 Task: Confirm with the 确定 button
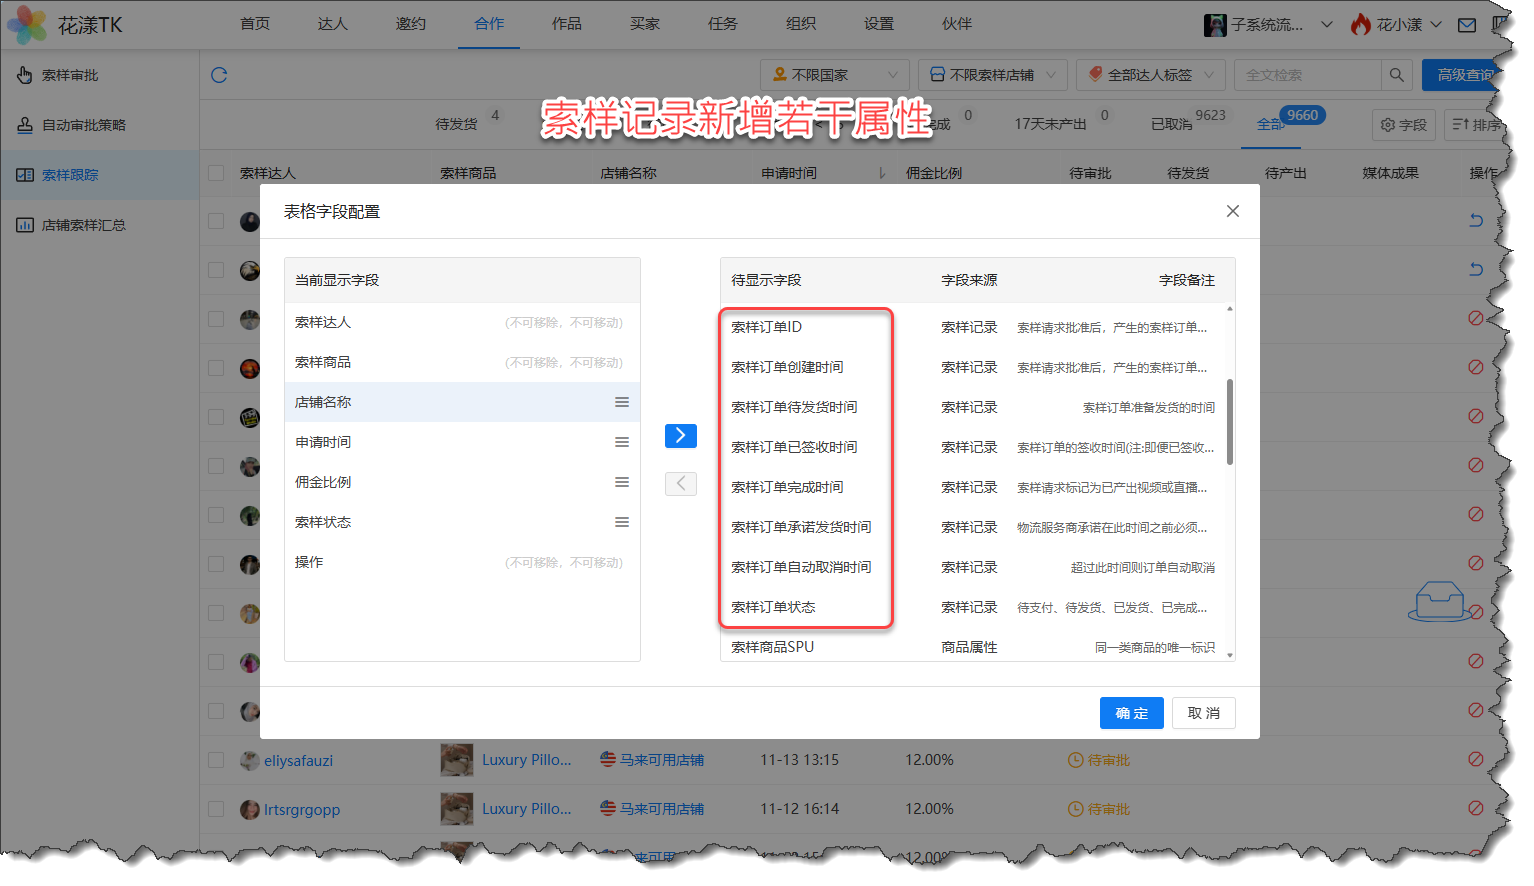[1131, 713]
